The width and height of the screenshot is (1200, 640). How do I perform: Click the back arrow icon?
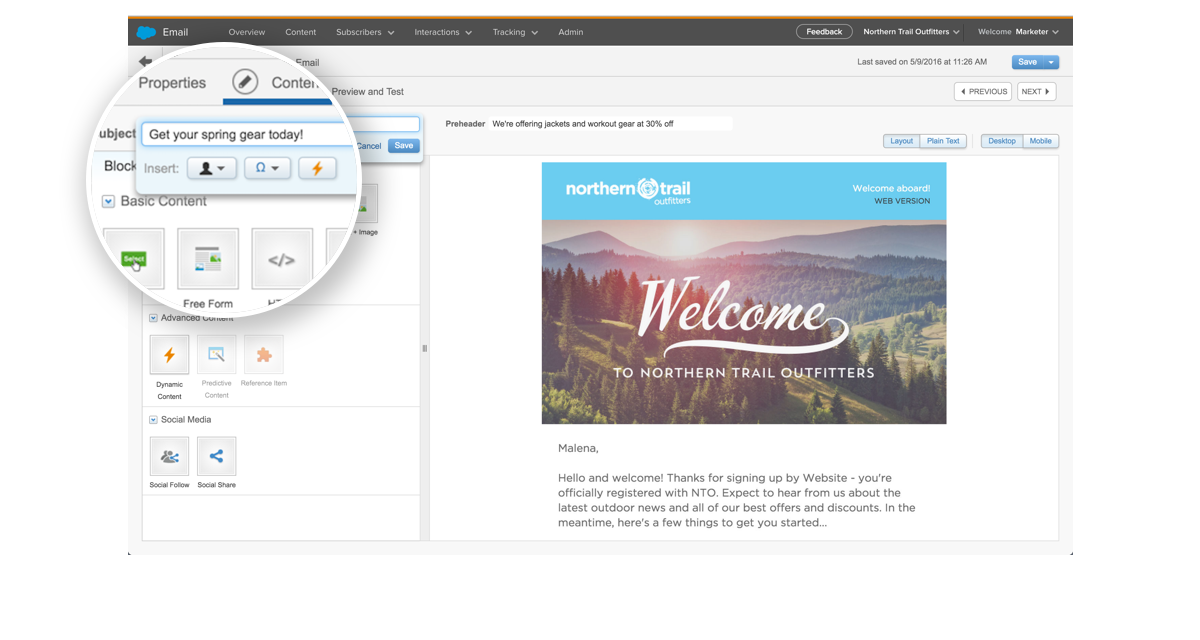145,62
